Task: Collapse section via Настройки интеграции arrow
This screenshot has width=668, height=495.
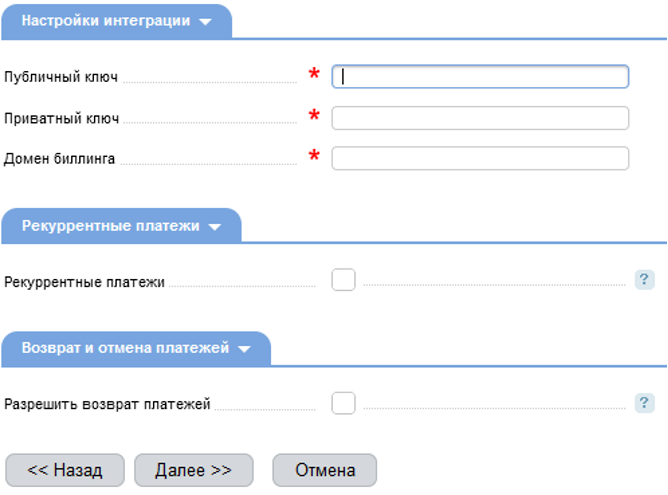Action: [206, 22]
